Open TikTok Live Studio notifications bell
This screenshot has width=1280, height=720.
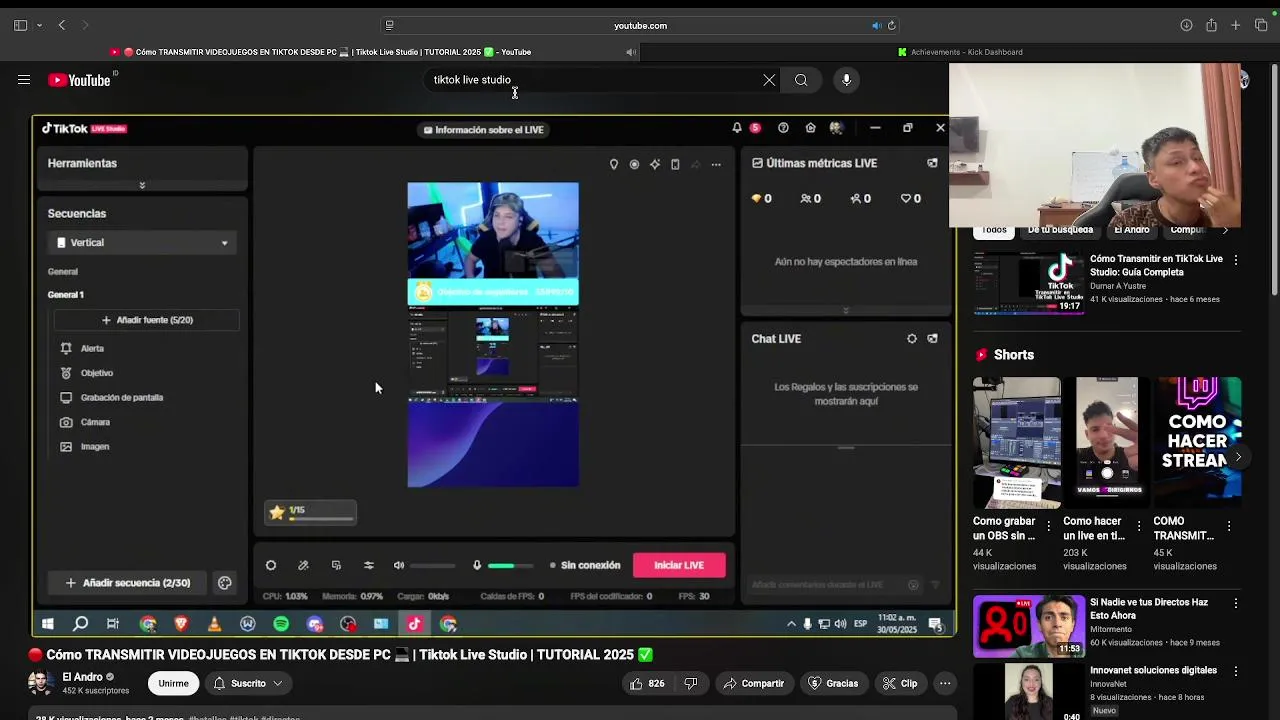[x=737, y=128]
